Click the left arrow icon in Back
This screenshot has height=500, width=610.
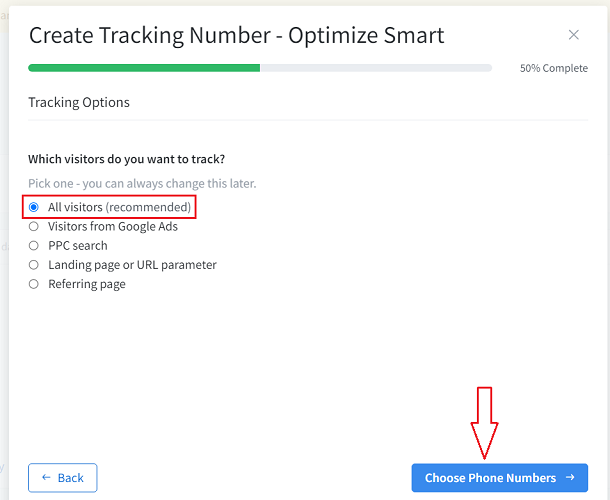pos(46,478)
